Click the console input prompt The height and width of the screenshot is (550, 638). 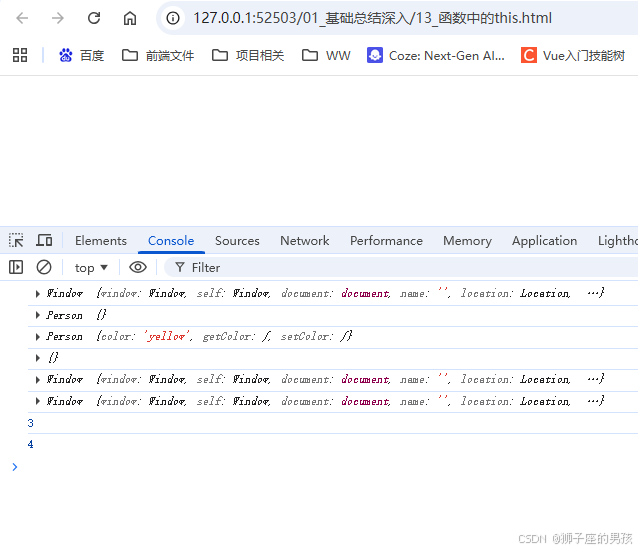(326, 467)
